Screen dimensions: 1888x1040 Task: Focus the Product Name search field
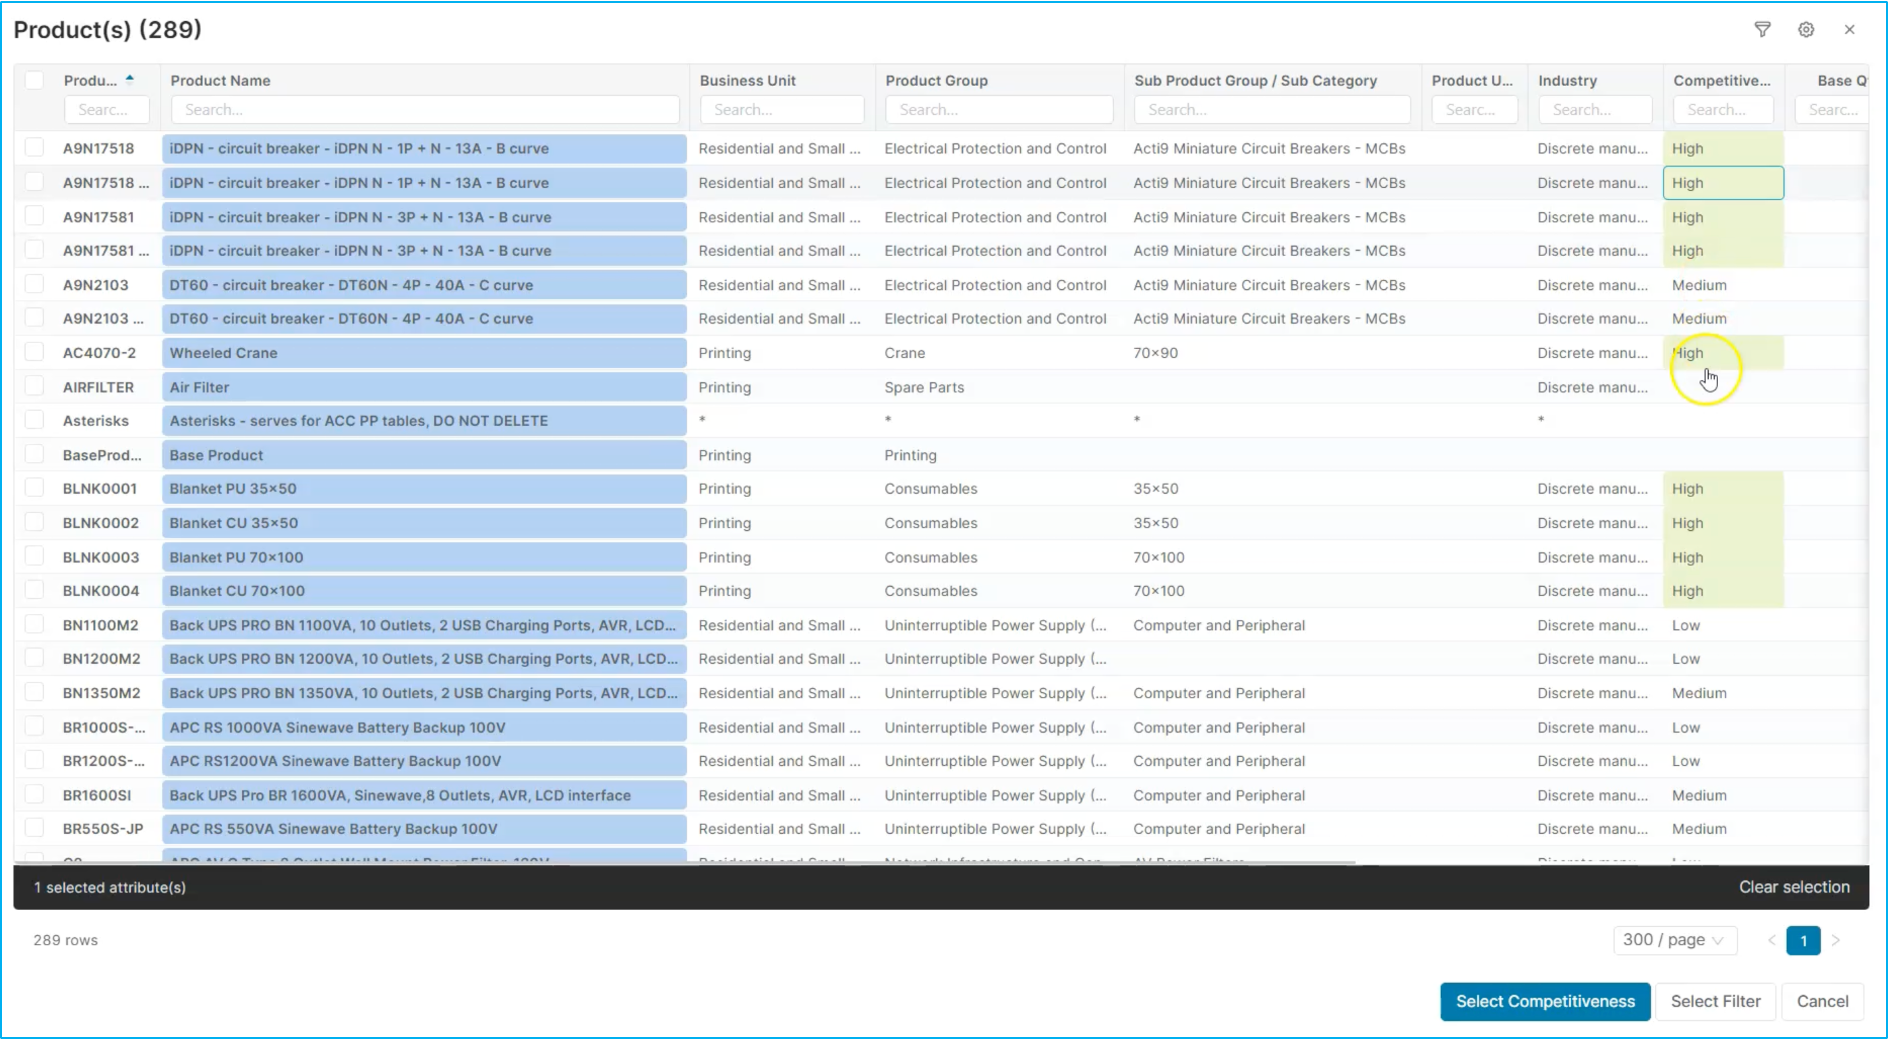425,109
